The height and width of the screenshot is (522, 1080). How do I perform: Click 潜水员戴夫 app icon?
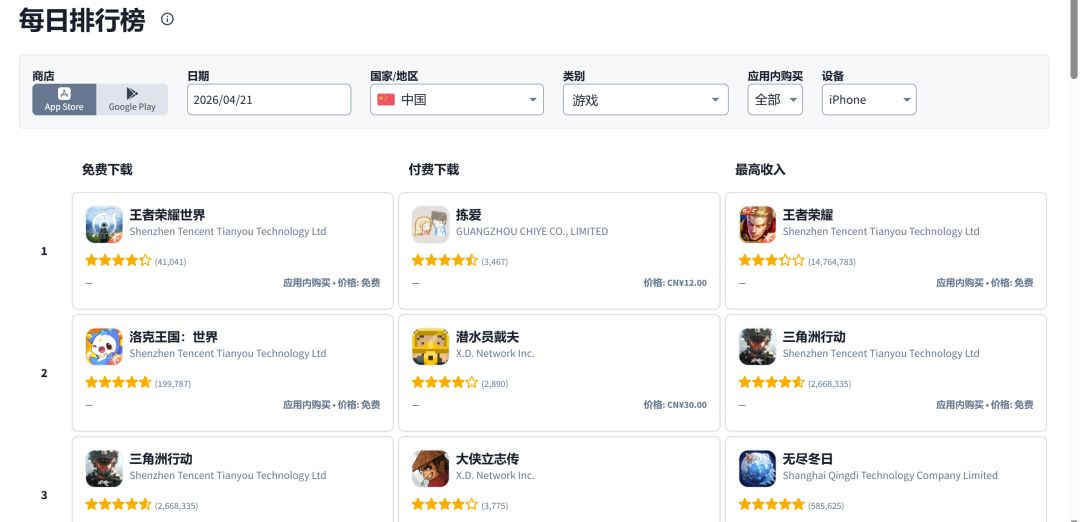pyautogui.click(x=430, y=346)
